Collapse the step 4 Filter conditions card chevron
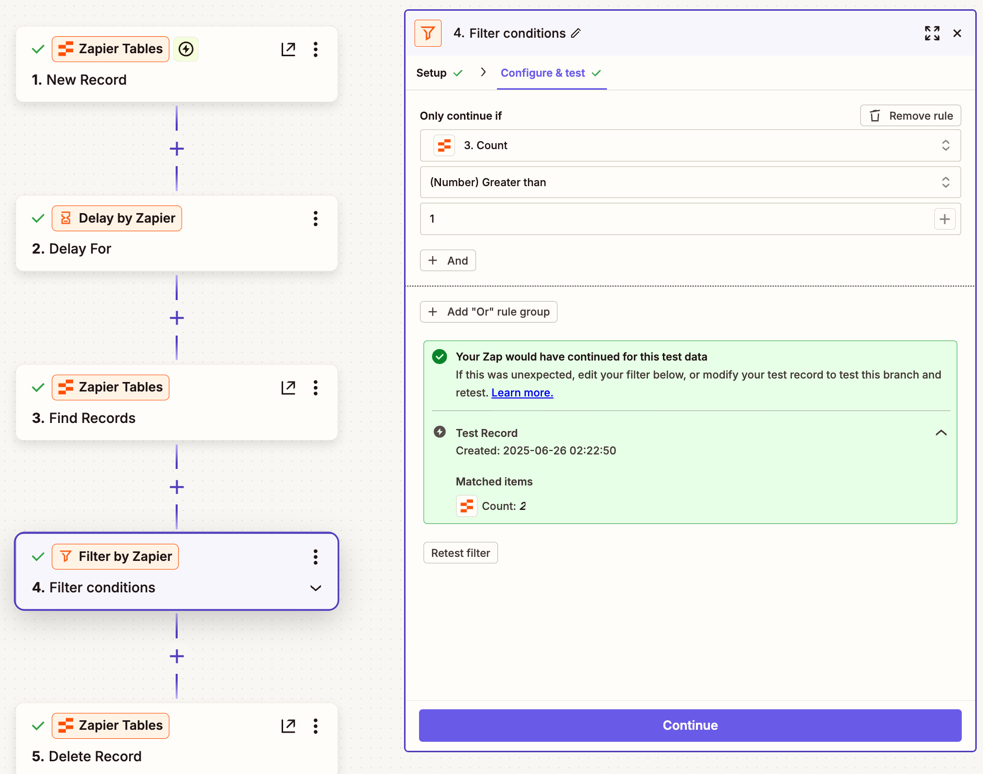 [x=315, y=588]
